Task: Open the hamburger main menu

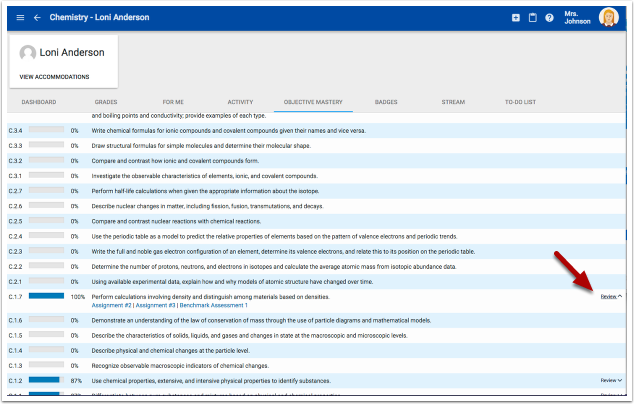Action: 20,18
